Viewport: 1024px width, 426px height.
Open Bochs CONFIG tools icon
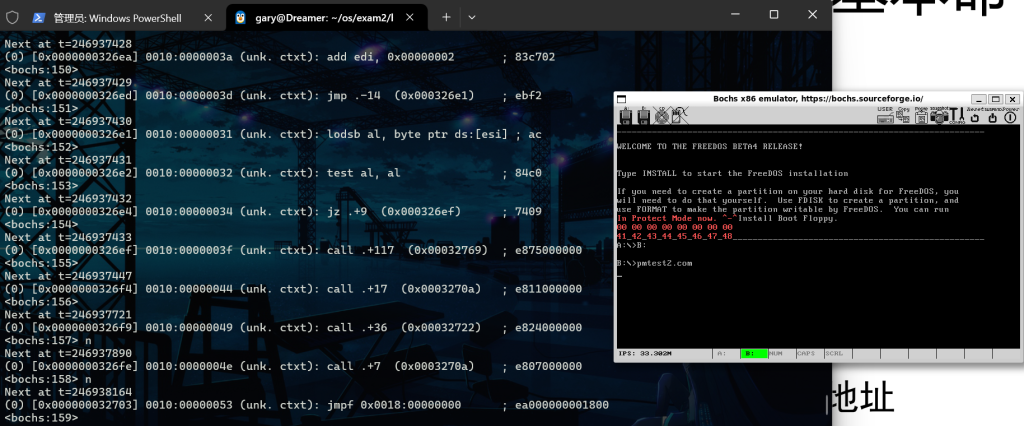956,116
